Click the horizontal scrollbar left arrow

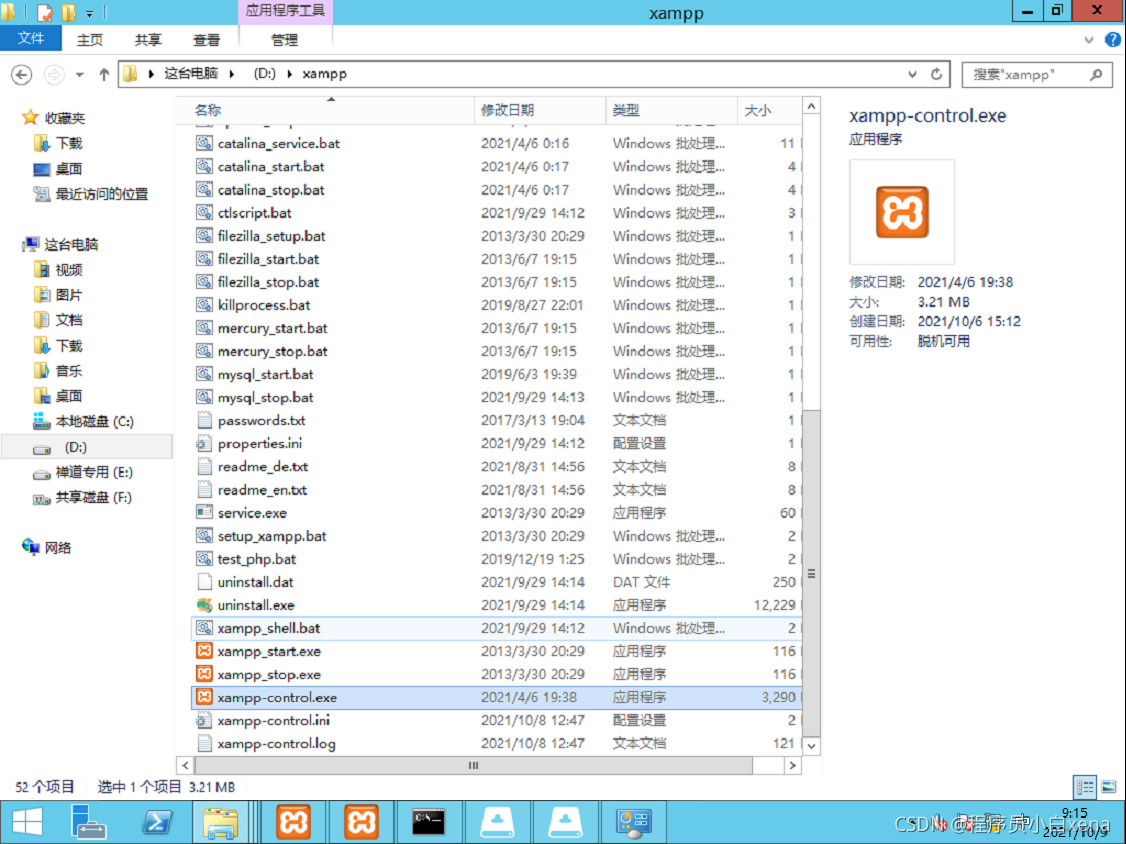point(185,765)
